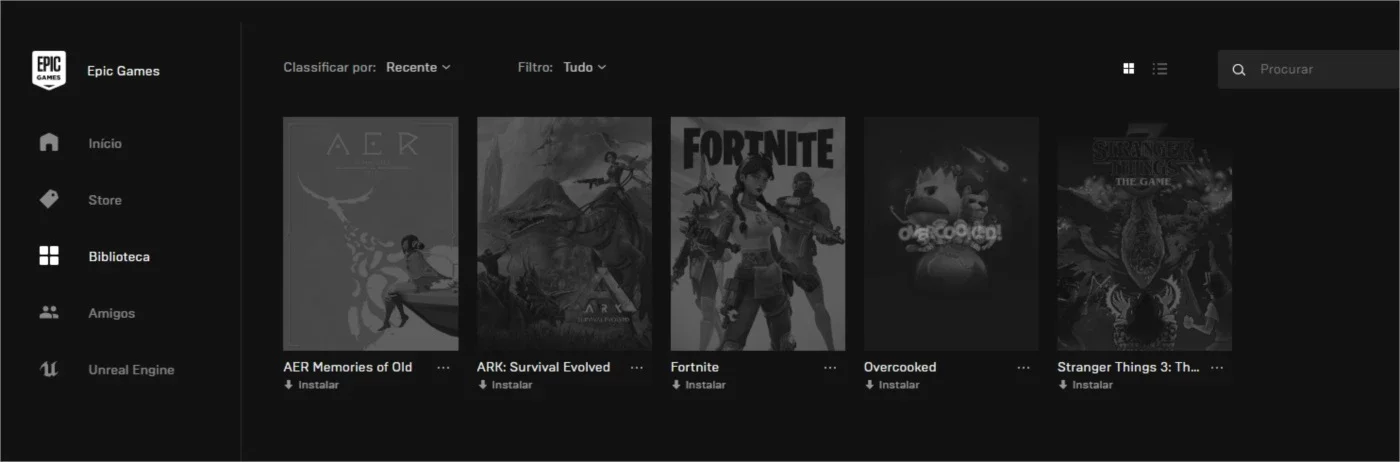The image size is (1400, 462).
Task: Click the Amigos people icon
Action: click(x=49, y=312)
